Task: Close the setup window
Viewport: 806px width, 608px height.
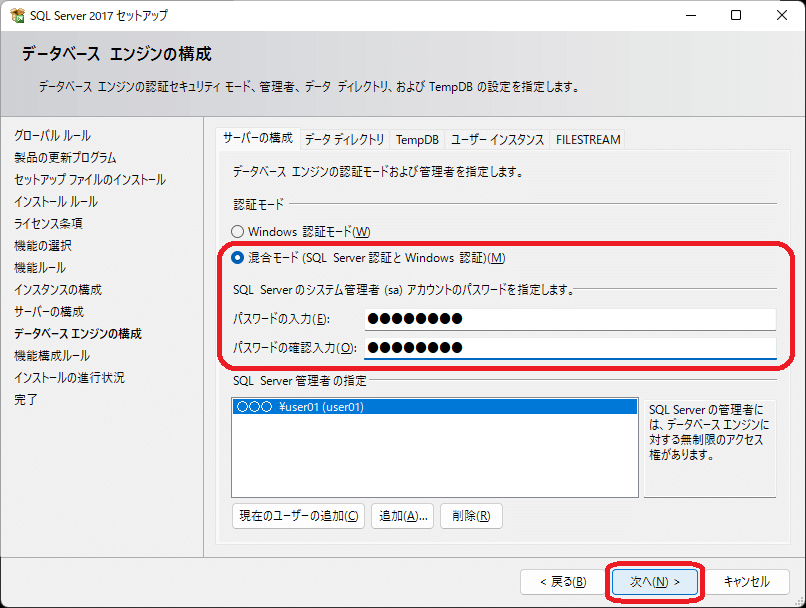Action: 782,15
